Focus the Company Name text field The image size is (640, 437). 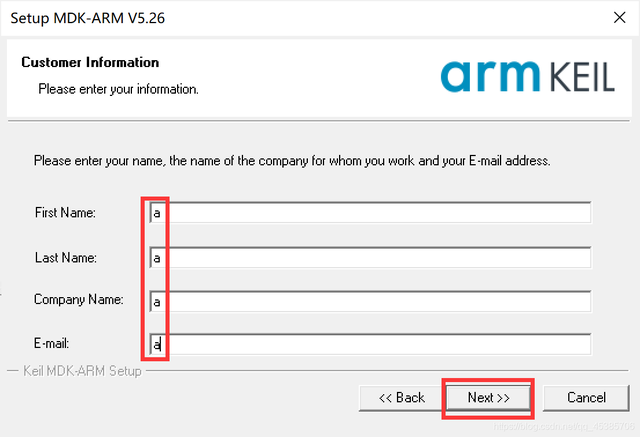(370, 302)
